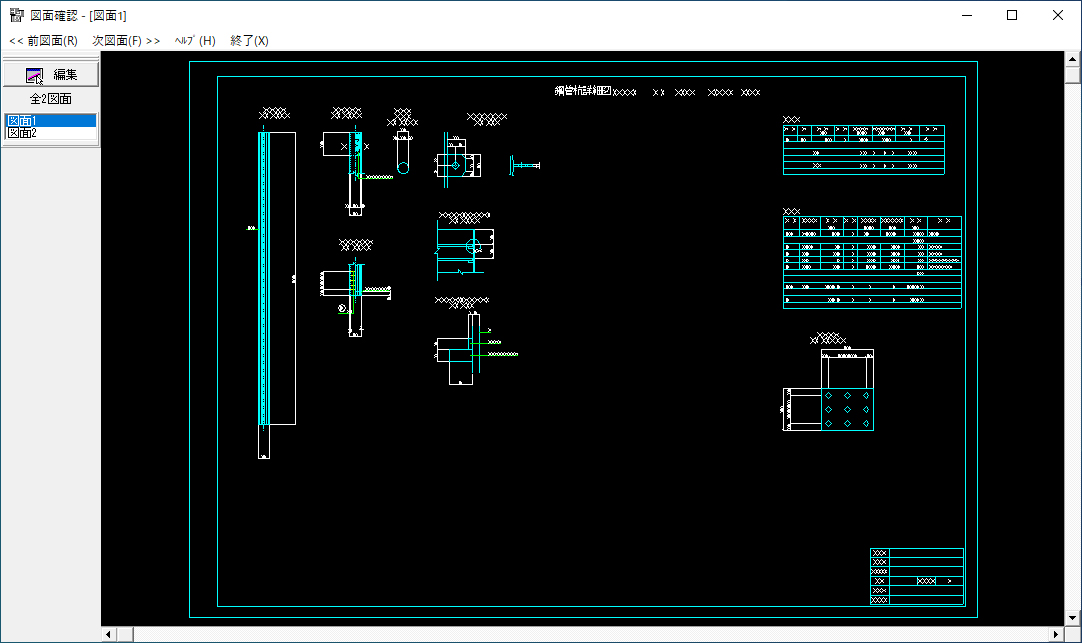Viewport: 1082px width, 643px height.
Task: Maximize the 図面確認 window
Action: (1012, 15)
